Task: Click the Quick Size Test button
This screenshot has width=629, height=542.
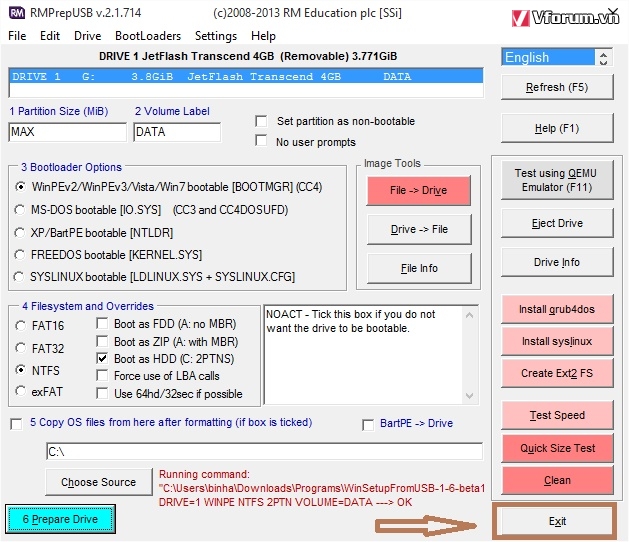Action: (x=557, y=448)
